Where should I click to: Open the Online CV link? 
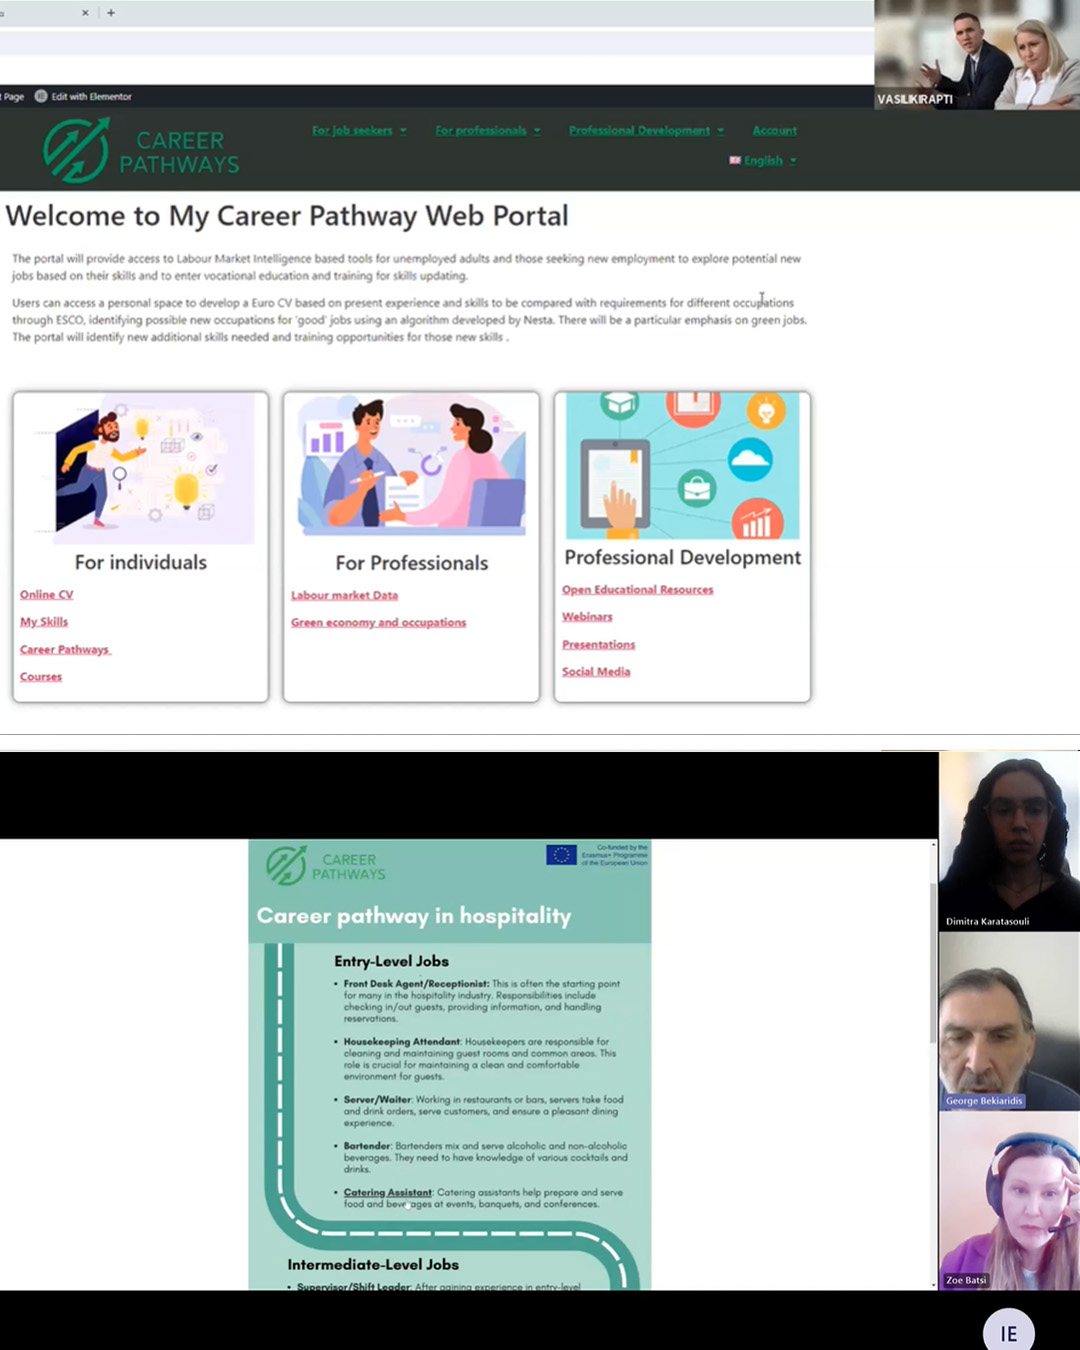46,595
